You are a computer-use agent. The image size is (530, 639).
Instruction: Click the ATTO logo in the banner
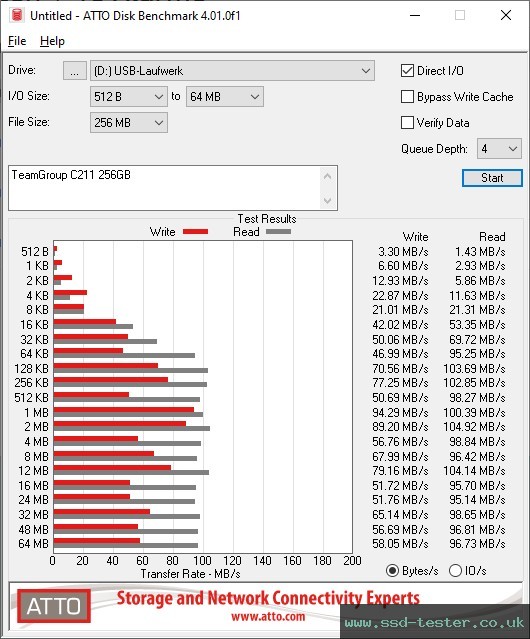click(x=54, y=606)
